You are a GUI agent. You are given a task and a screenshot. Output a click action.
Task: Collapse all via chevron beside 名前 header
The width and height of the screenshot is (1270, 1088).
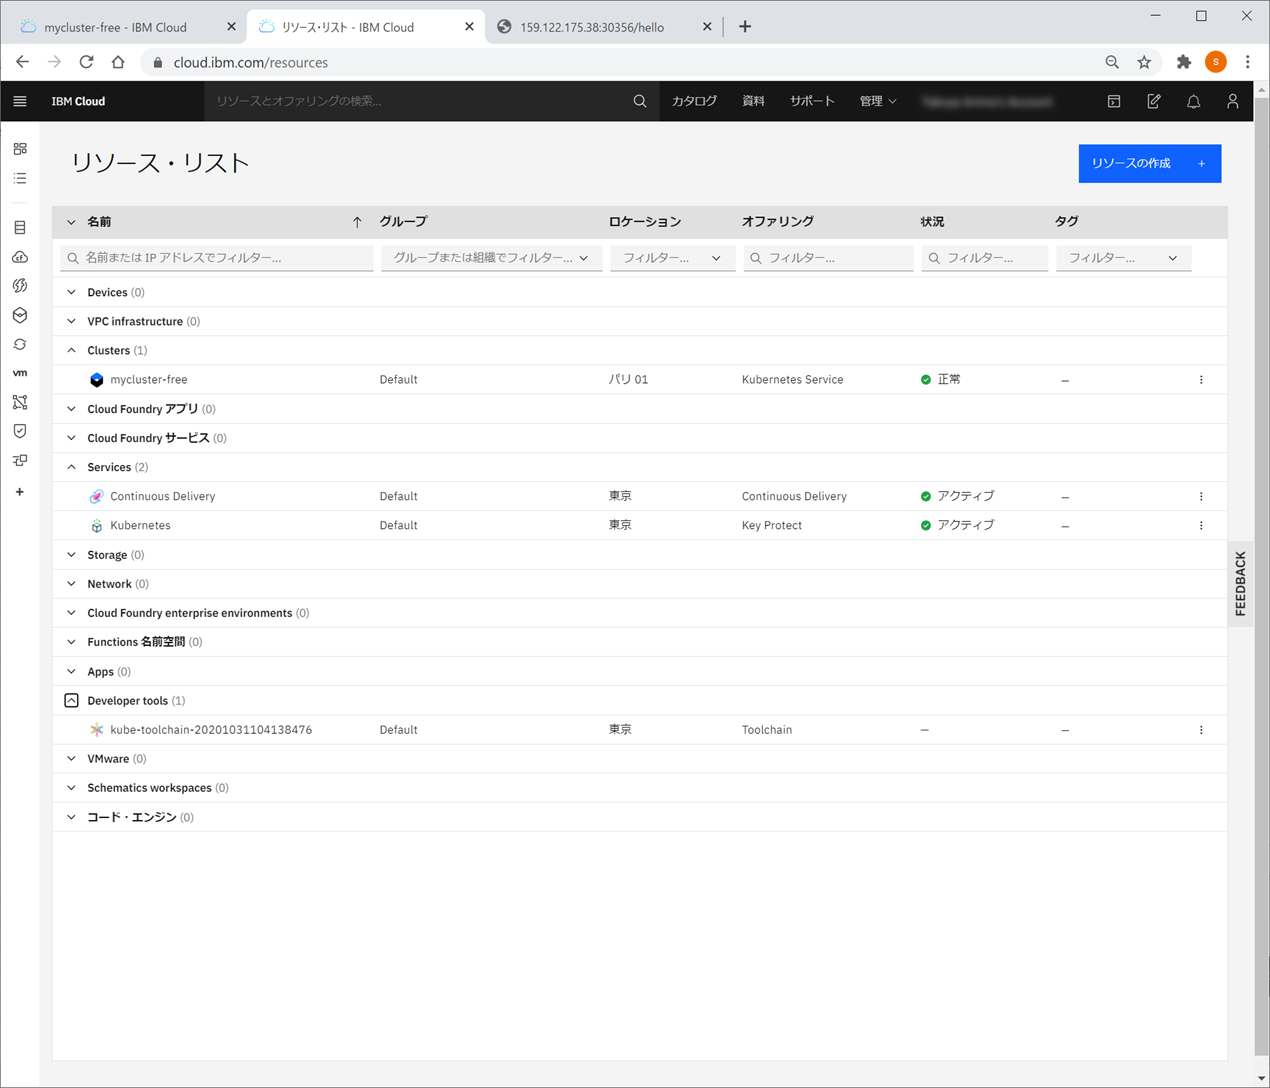click(71, 222)
